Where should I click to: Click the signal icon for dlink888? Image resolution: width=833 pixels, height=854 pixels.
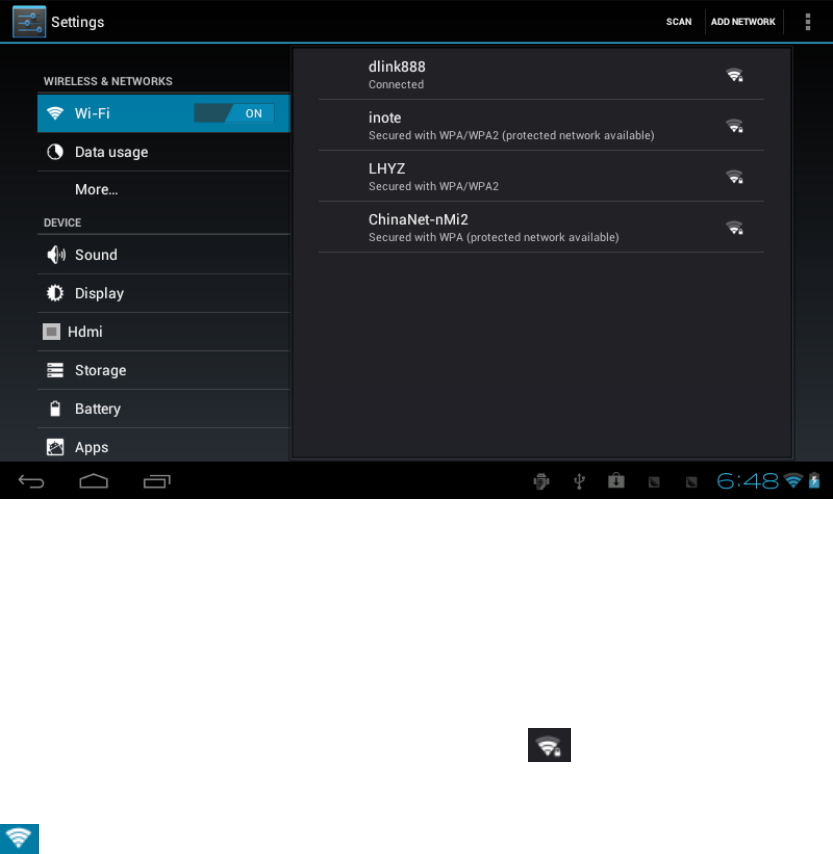click(735, 75)
